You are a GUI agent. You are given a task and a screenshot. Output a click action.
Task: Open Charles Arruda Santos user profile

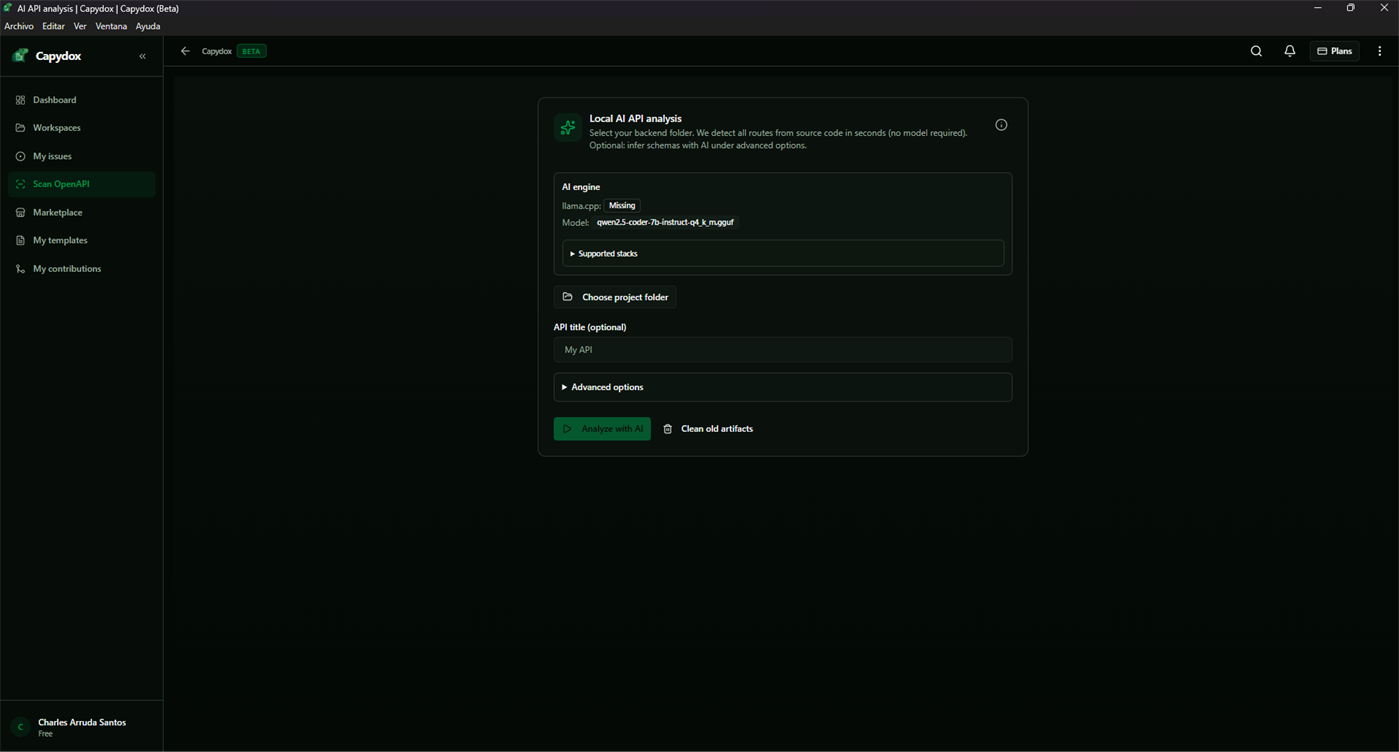point(81,727)
